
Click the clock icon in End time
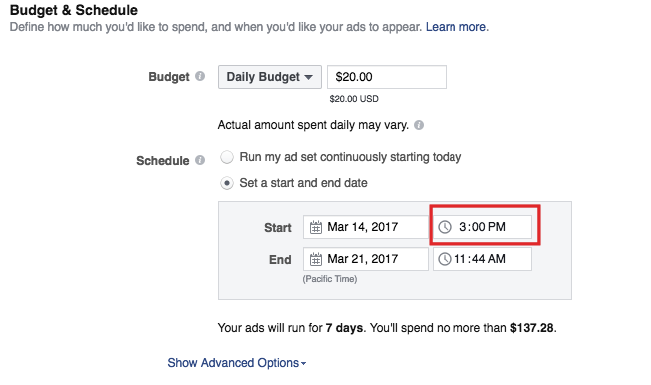point(445,259)
